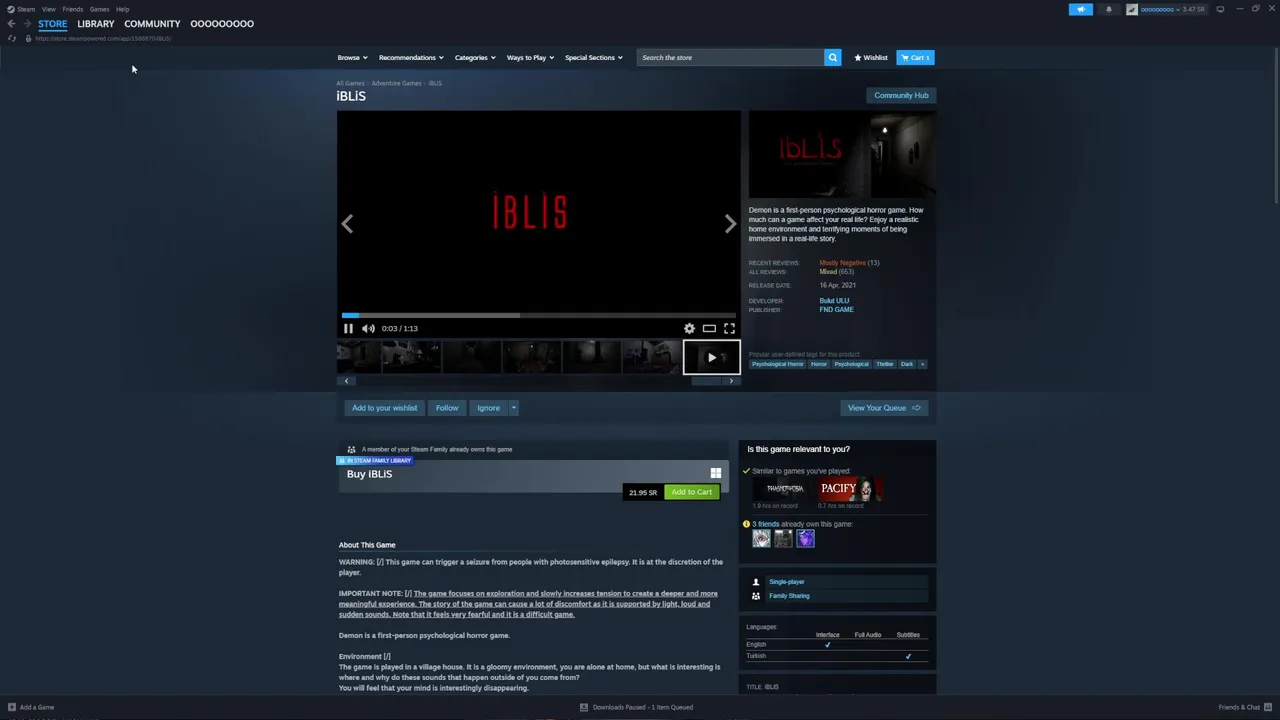Open notifications bell icon

click(x=1108, y=9)
